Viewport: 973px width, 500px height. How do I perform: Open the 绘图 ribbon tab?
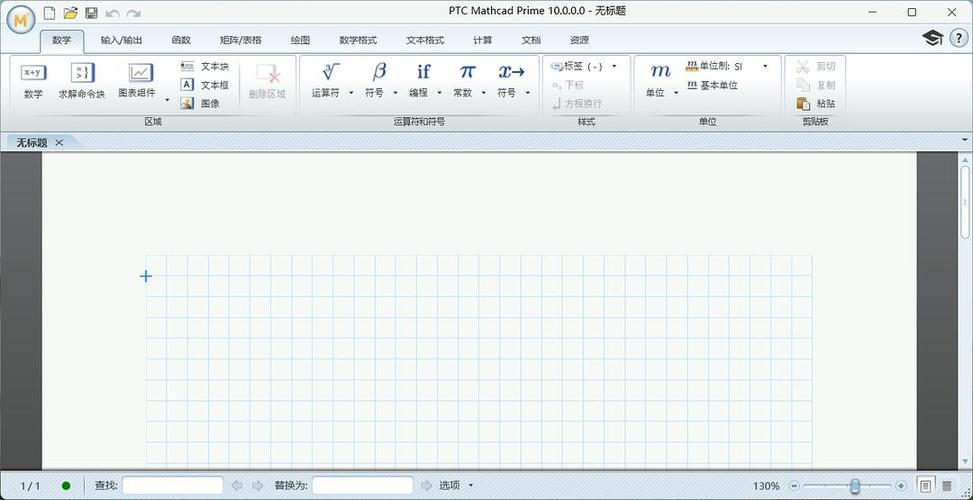(300, 40)
